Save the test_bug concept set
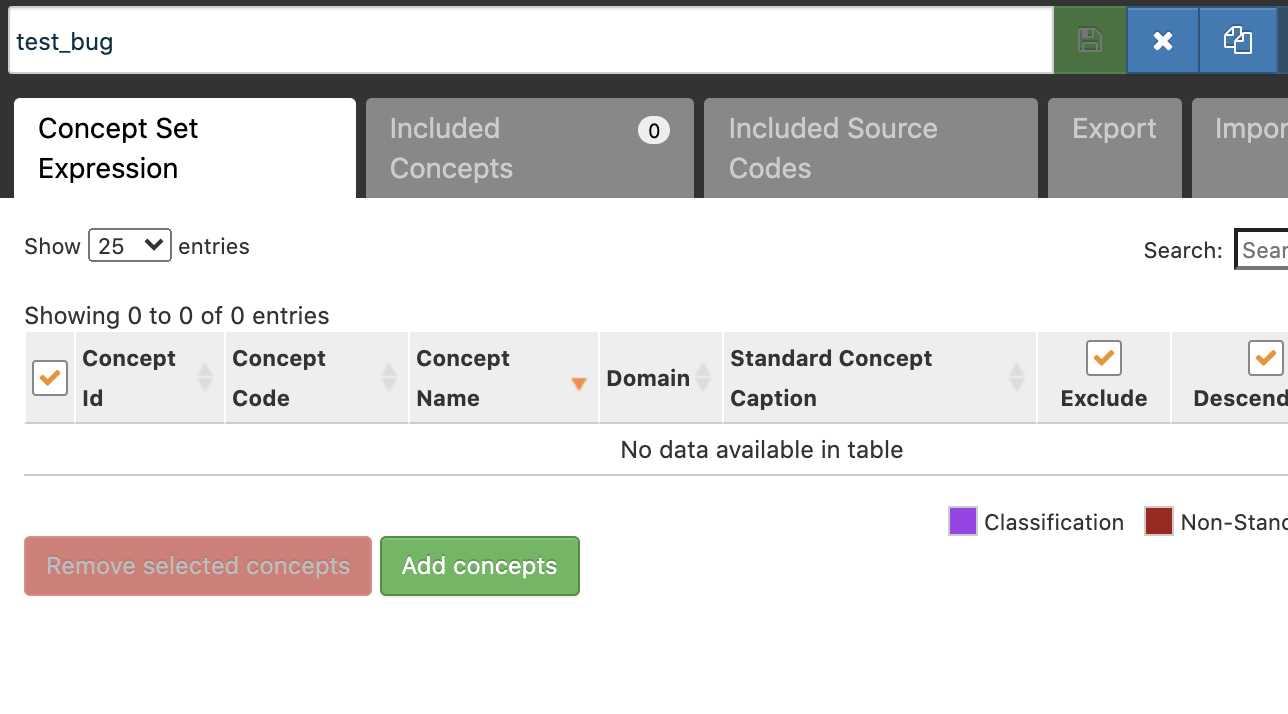This screenshot has height=714, width=1288. 1089,40
